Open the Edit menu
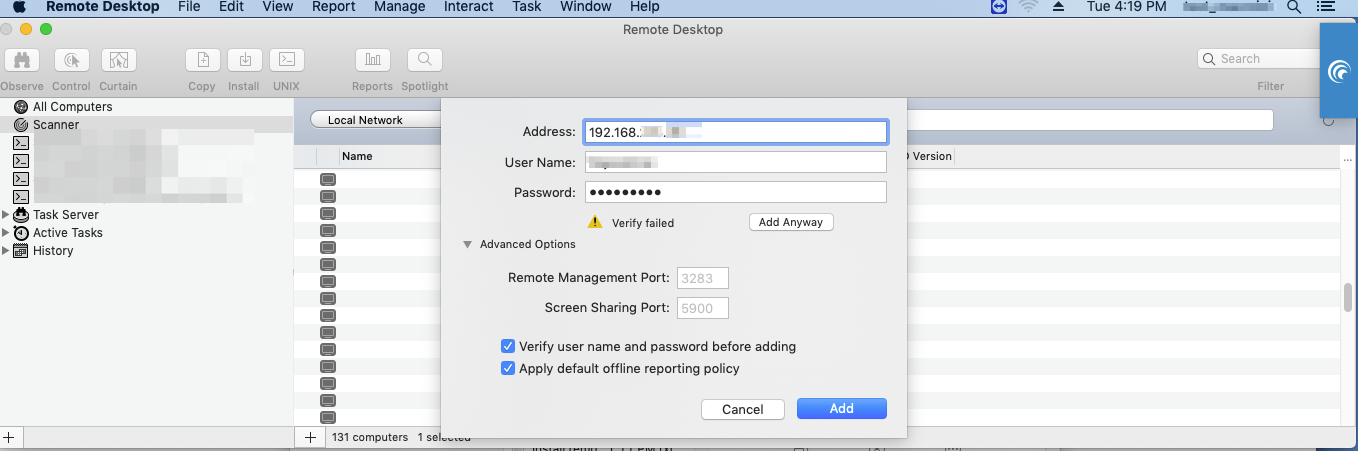This screenshot has height=451, width=1358. [x=231, y=7]
